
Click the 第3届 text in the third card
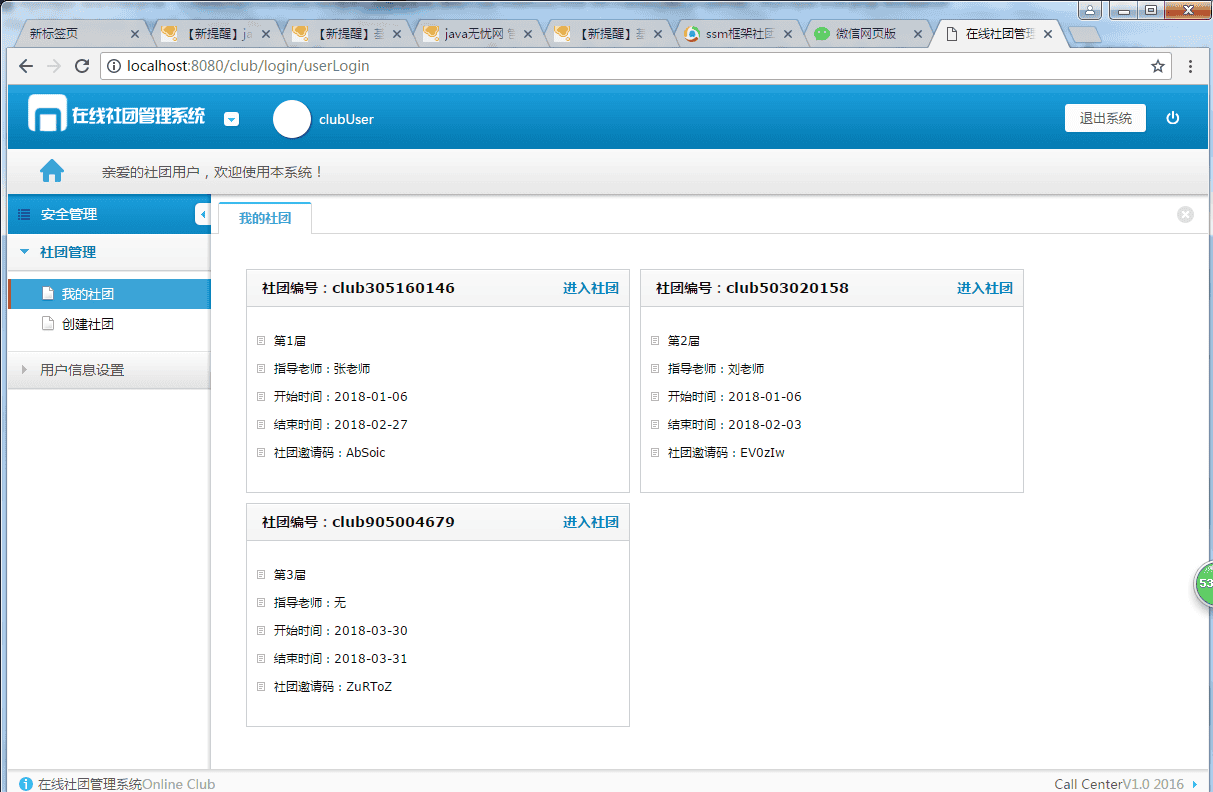click(290, 575)
